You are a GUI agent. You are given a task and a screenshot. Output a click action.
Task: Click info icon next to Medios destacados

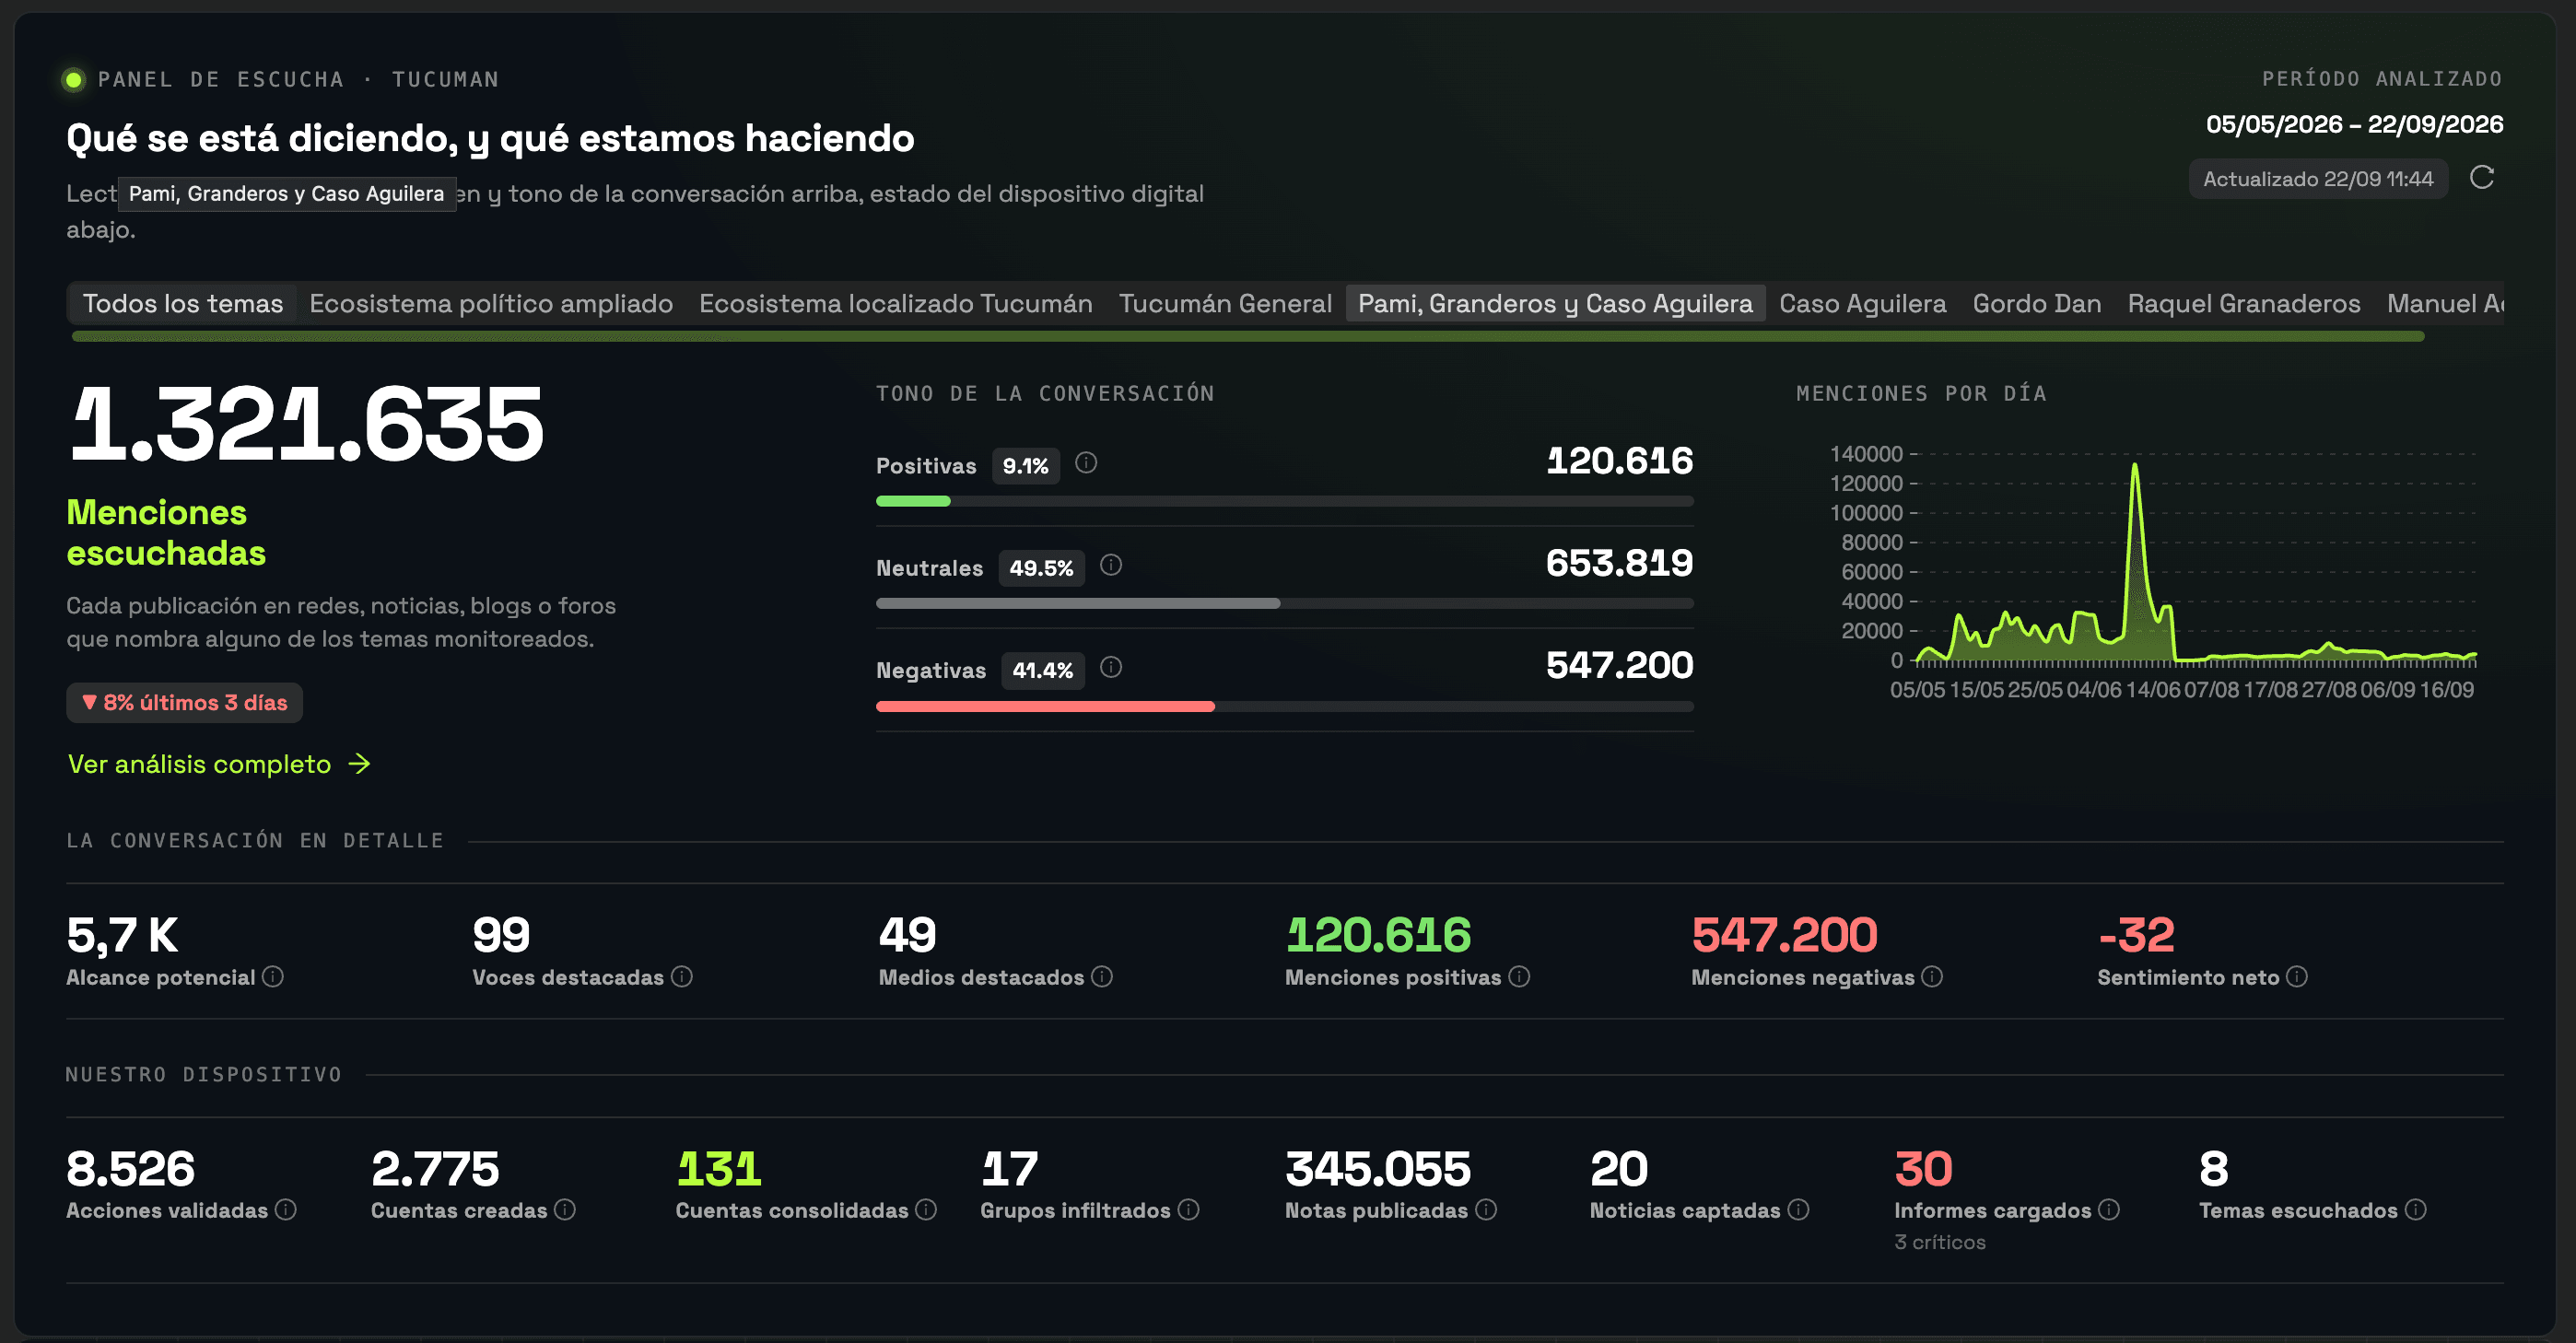pyautogui.click(x=1101, y=977)
